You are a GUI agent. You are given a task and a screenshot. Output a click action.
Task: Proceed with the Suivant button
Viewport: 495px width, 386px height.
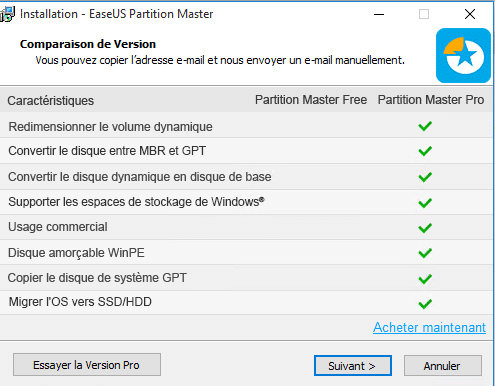[353, 366]
